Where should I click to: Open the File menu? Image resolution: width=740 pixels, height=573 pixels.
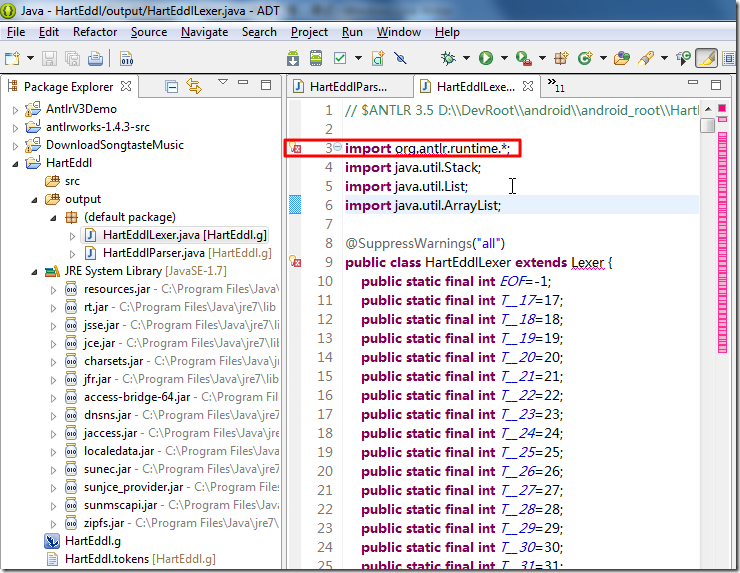(16, 32)
